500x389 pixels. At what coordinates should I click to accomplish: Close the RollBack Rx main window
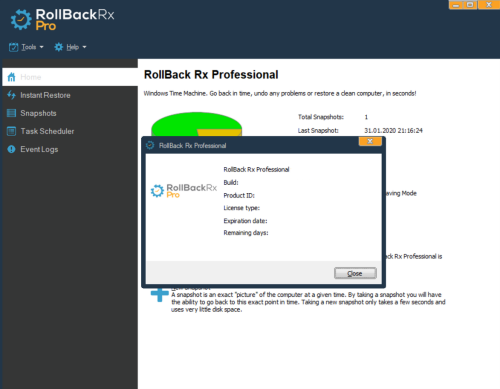click(x=489, y=5)
